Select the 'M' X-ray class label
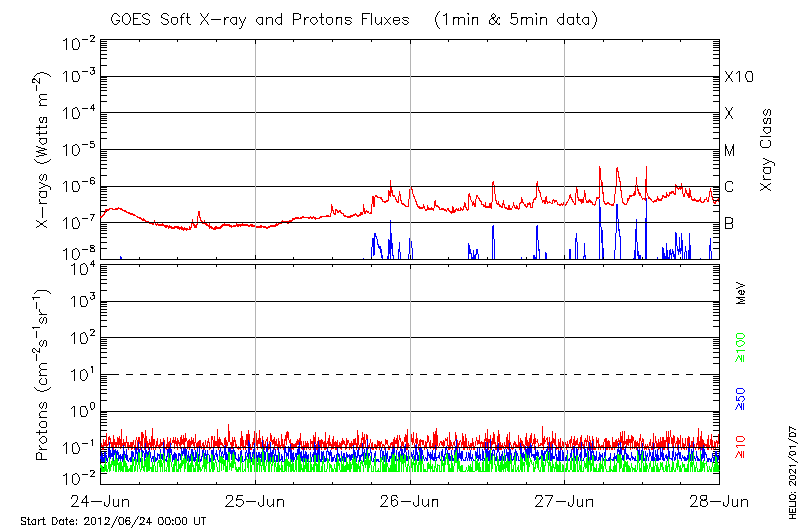Image resolution: width=800 pixels, height=530 pixels. coord(730,151)
